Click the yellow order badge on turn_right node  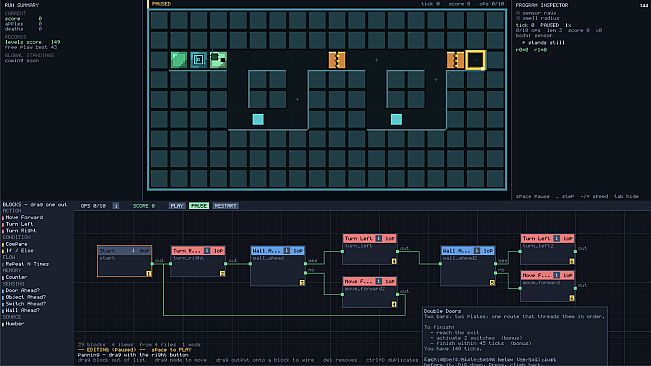click(x=222, y=273)
